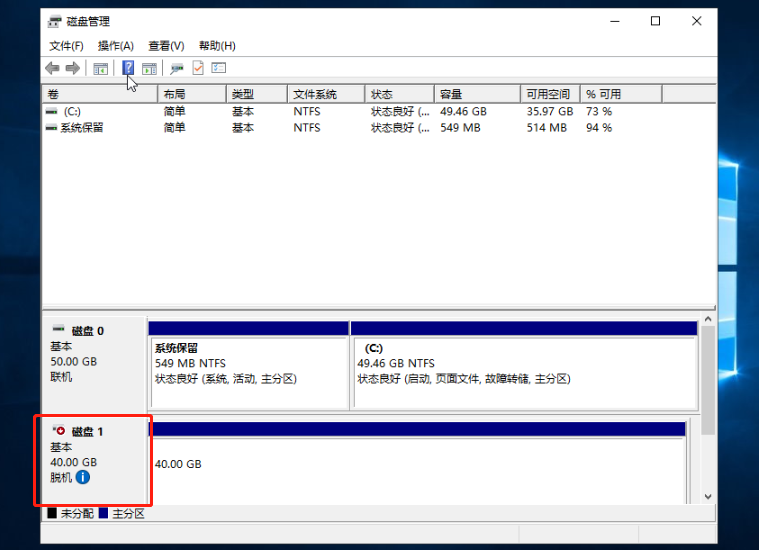759x550 pixels.
Task: Click the offline disk info icon
Action: click(x=83, y=477)
